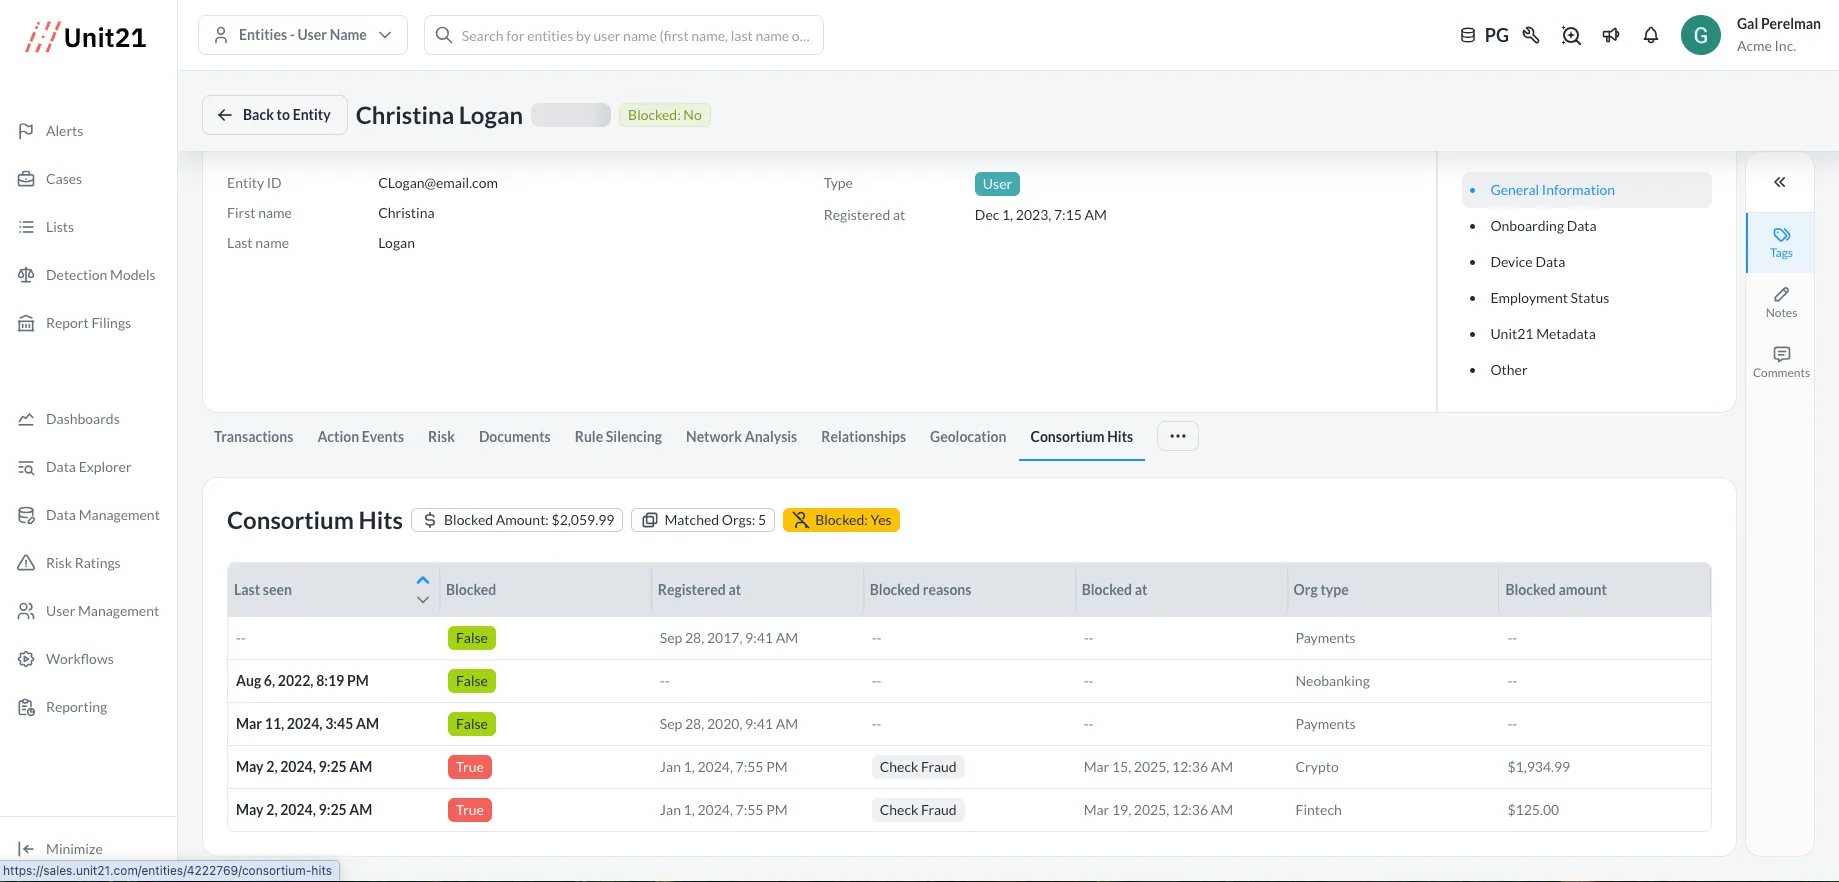The width and height of the screenshot is (1839, 882).
Task: Click Back to Entity button
Action: [x=275, y=115]
